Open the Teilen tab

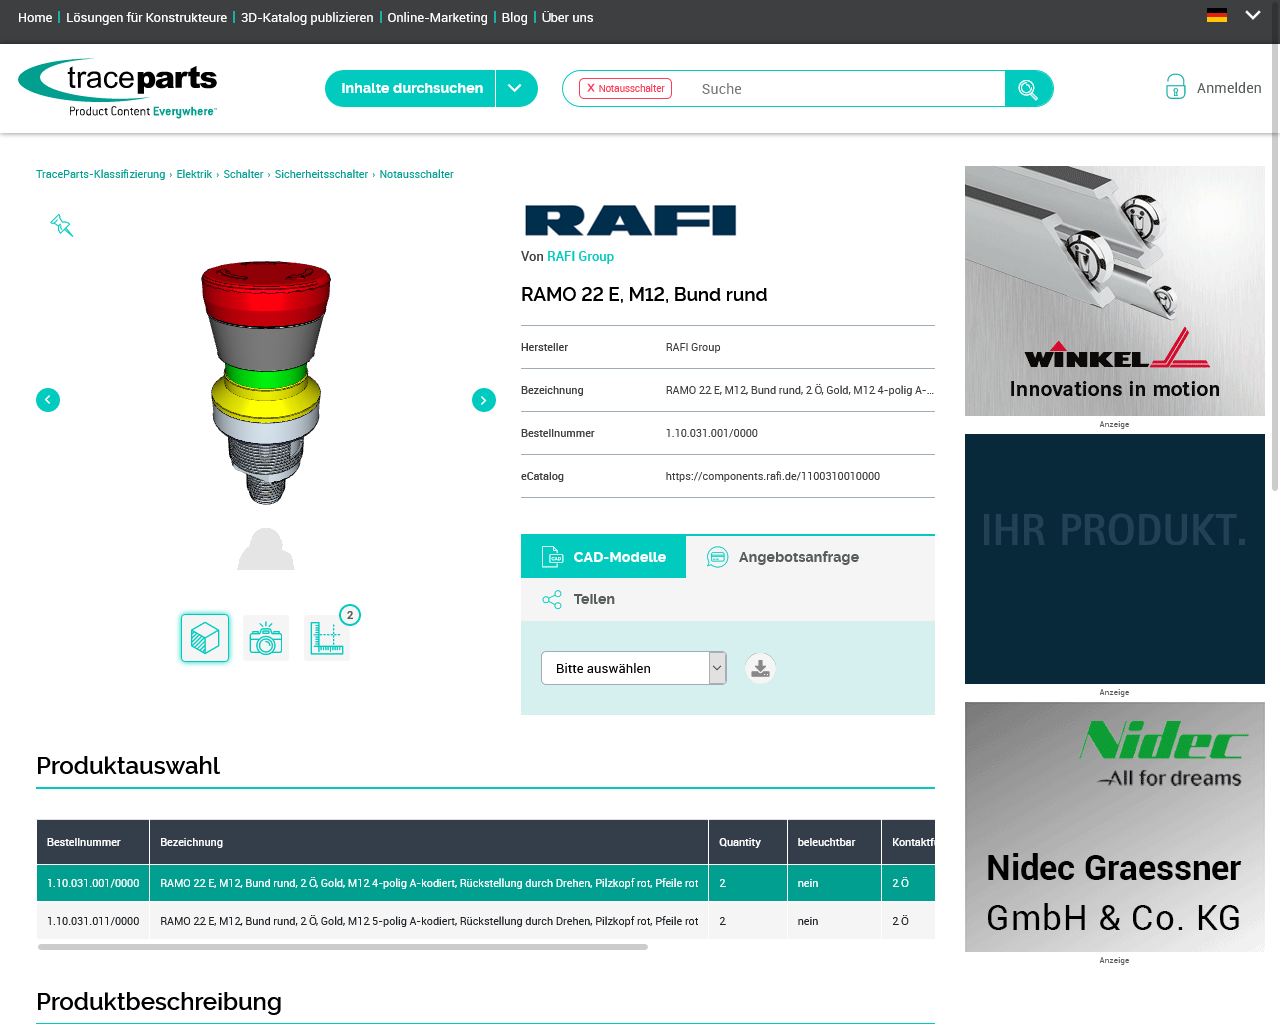[x=579, y=599]
